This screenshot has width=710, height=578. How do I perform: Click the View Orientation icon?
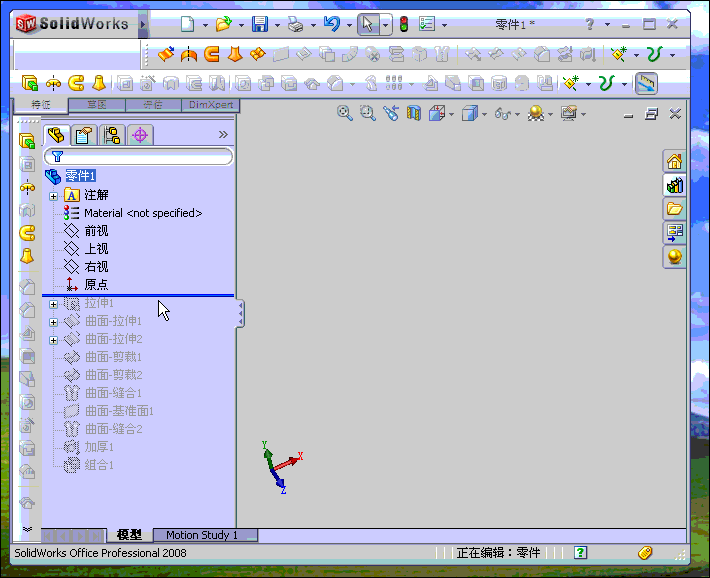[x=437, y=113]
